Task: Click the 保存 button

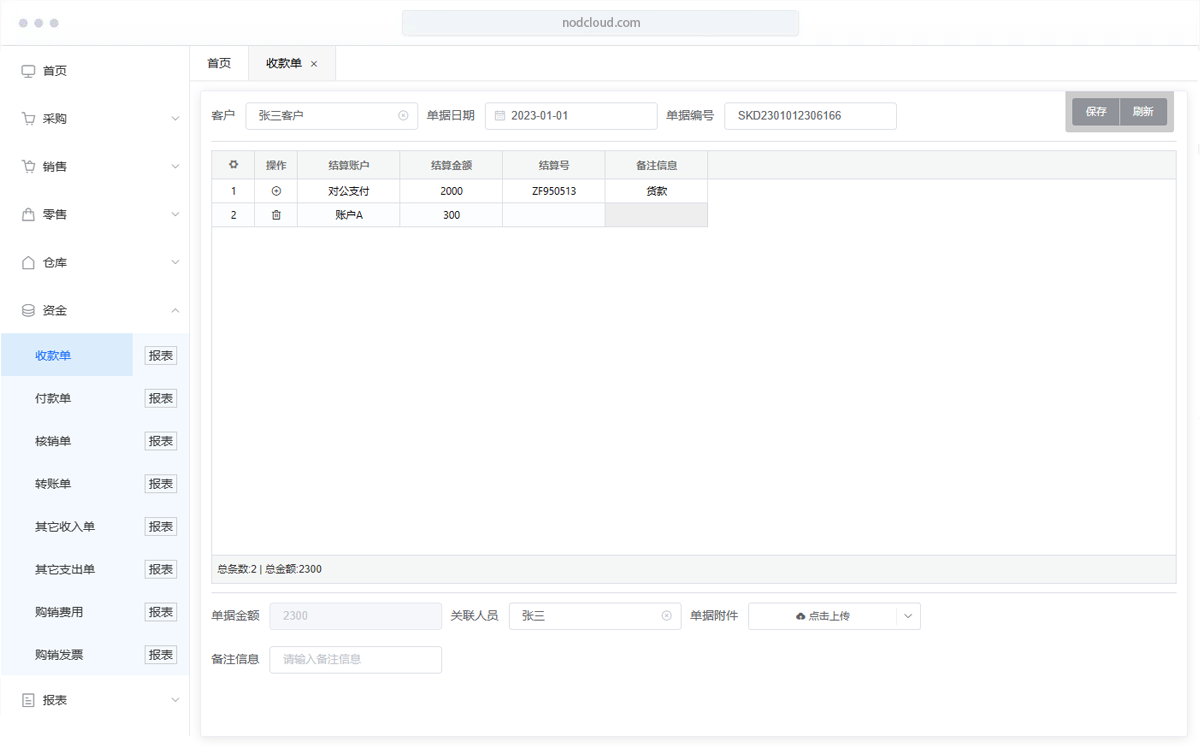Action: click(1096, 112)
